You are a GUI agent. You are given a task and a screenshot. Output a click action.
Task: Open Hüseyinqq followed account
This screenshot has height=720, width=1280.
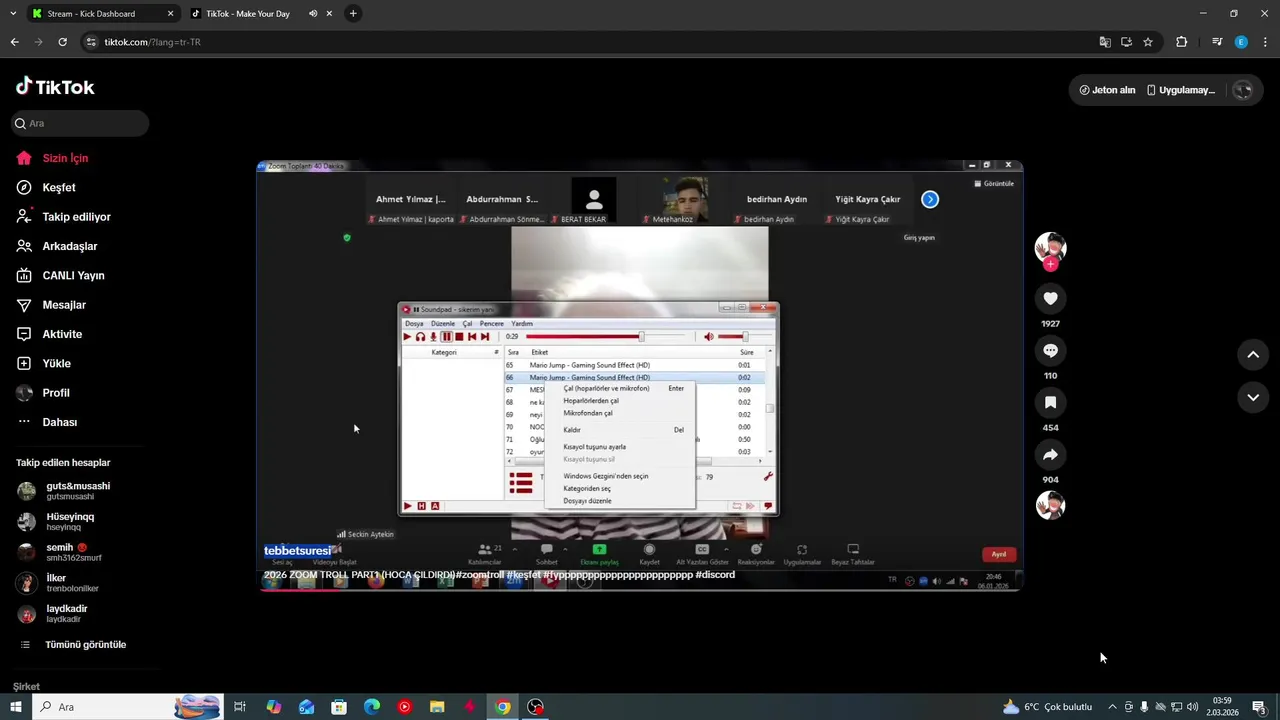click(56, 522)
